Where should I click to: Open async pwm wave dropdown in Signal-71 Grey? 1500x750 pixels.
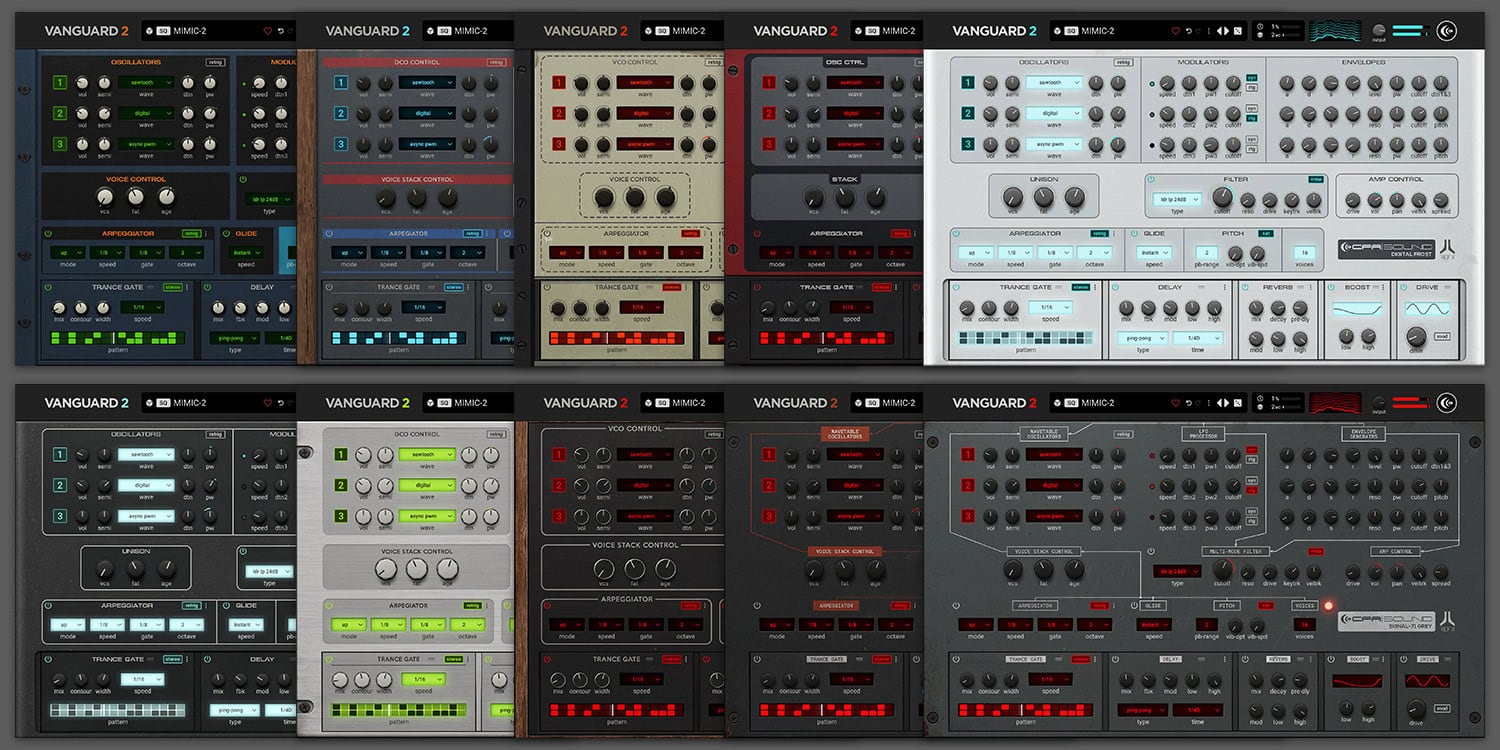pyautogui.click(x=1054, y=516)
